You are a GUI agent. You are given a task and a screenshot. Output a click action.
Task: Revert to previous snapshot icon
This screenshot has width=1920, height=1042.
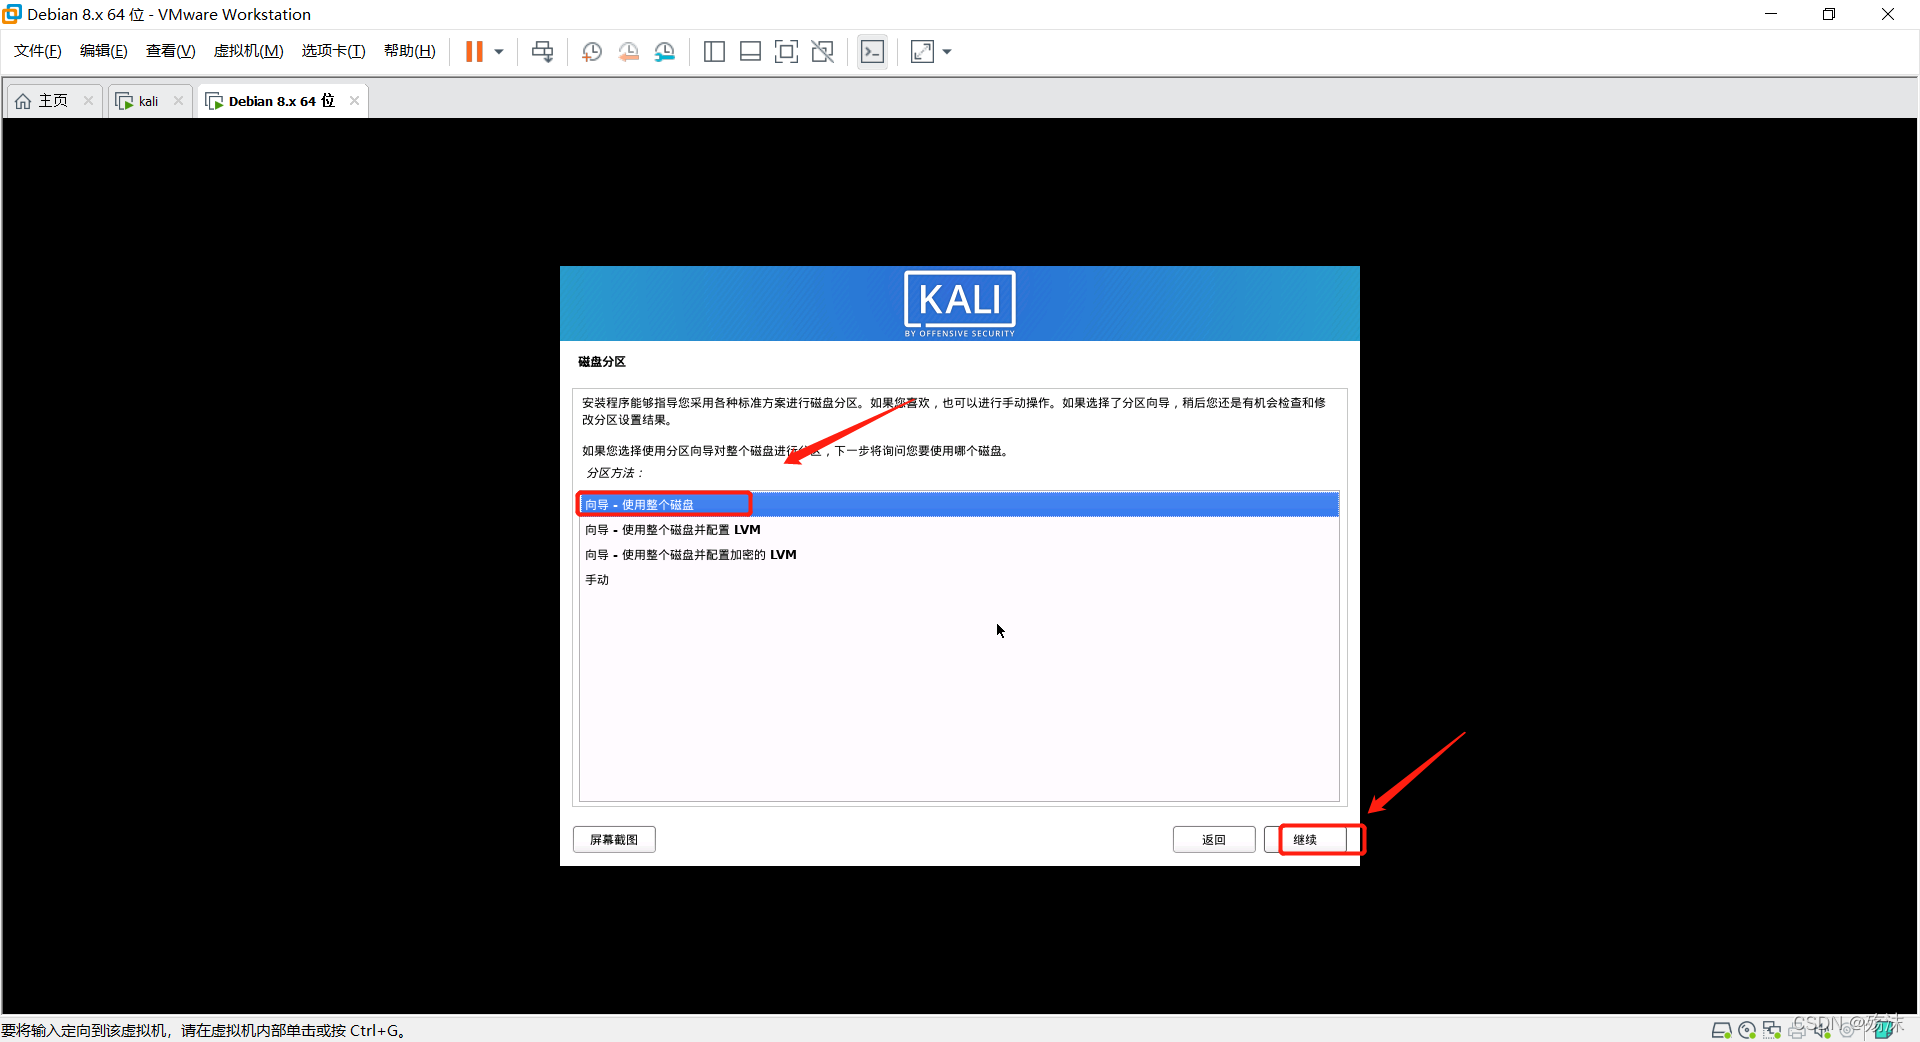coord(628,52)
